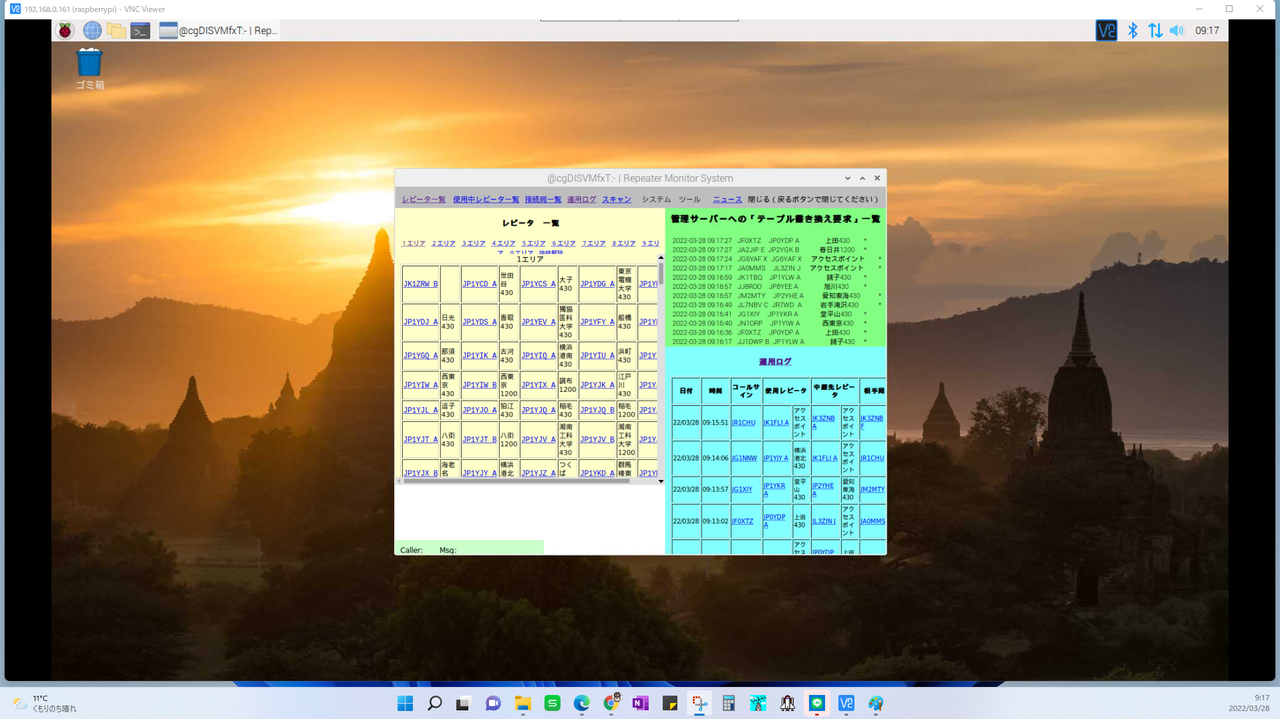Click the repeater list vertical scrollbar
Screen dimensions: 1280x719
coord(661,369)
